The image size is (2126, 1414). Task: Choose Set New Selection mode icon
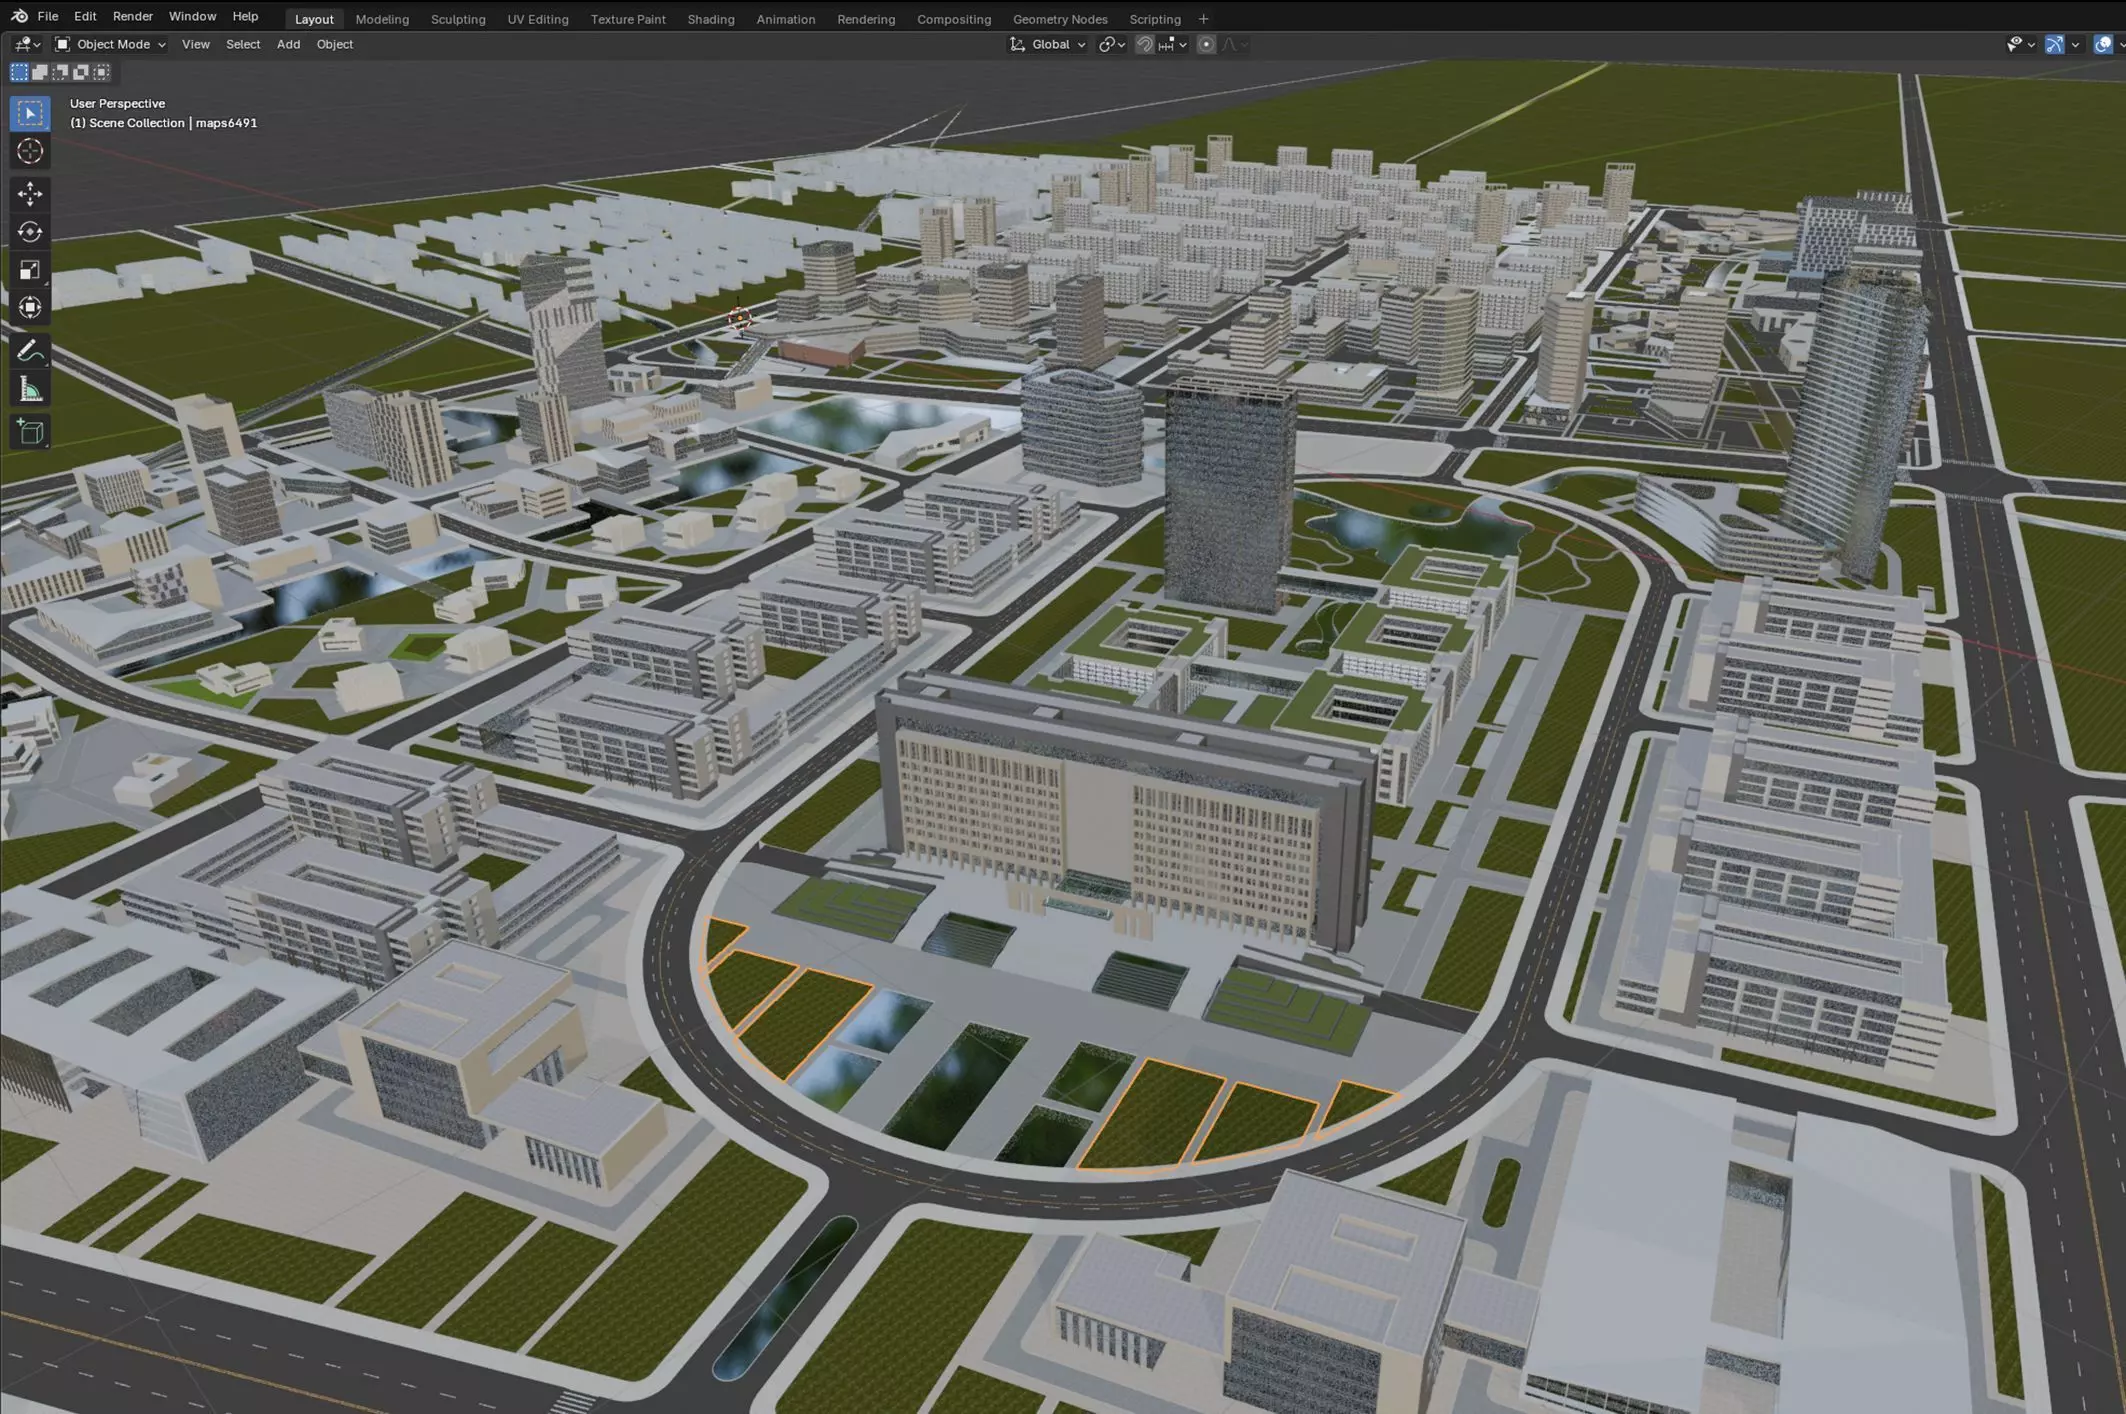tap(19, 72)
